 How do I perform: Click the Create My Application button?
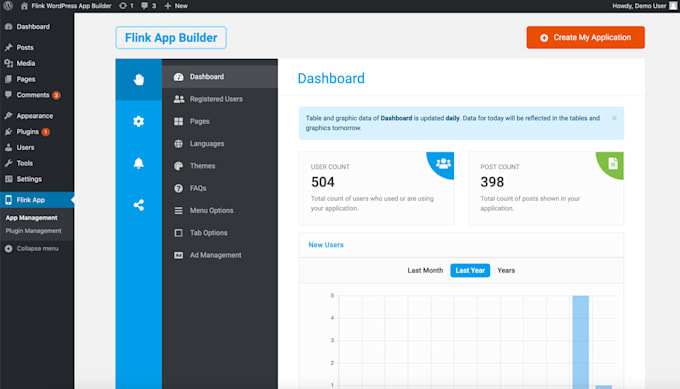(x=585, y=37)
